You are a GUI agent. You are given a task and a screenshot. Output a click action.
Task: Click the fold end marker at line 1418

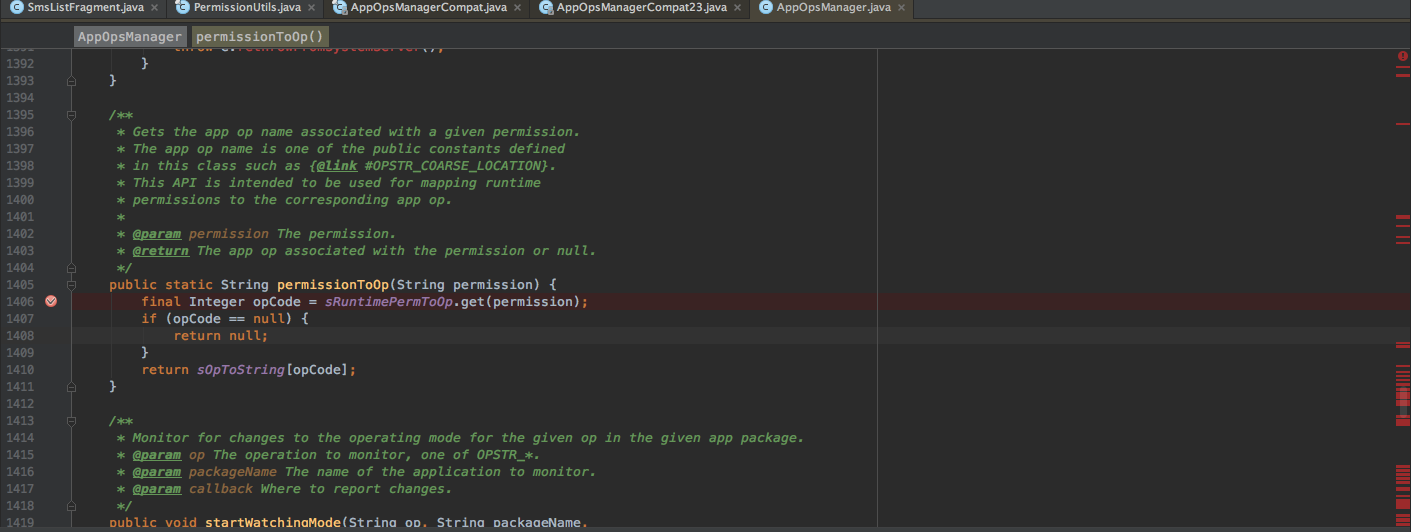[x=71, y=506]
